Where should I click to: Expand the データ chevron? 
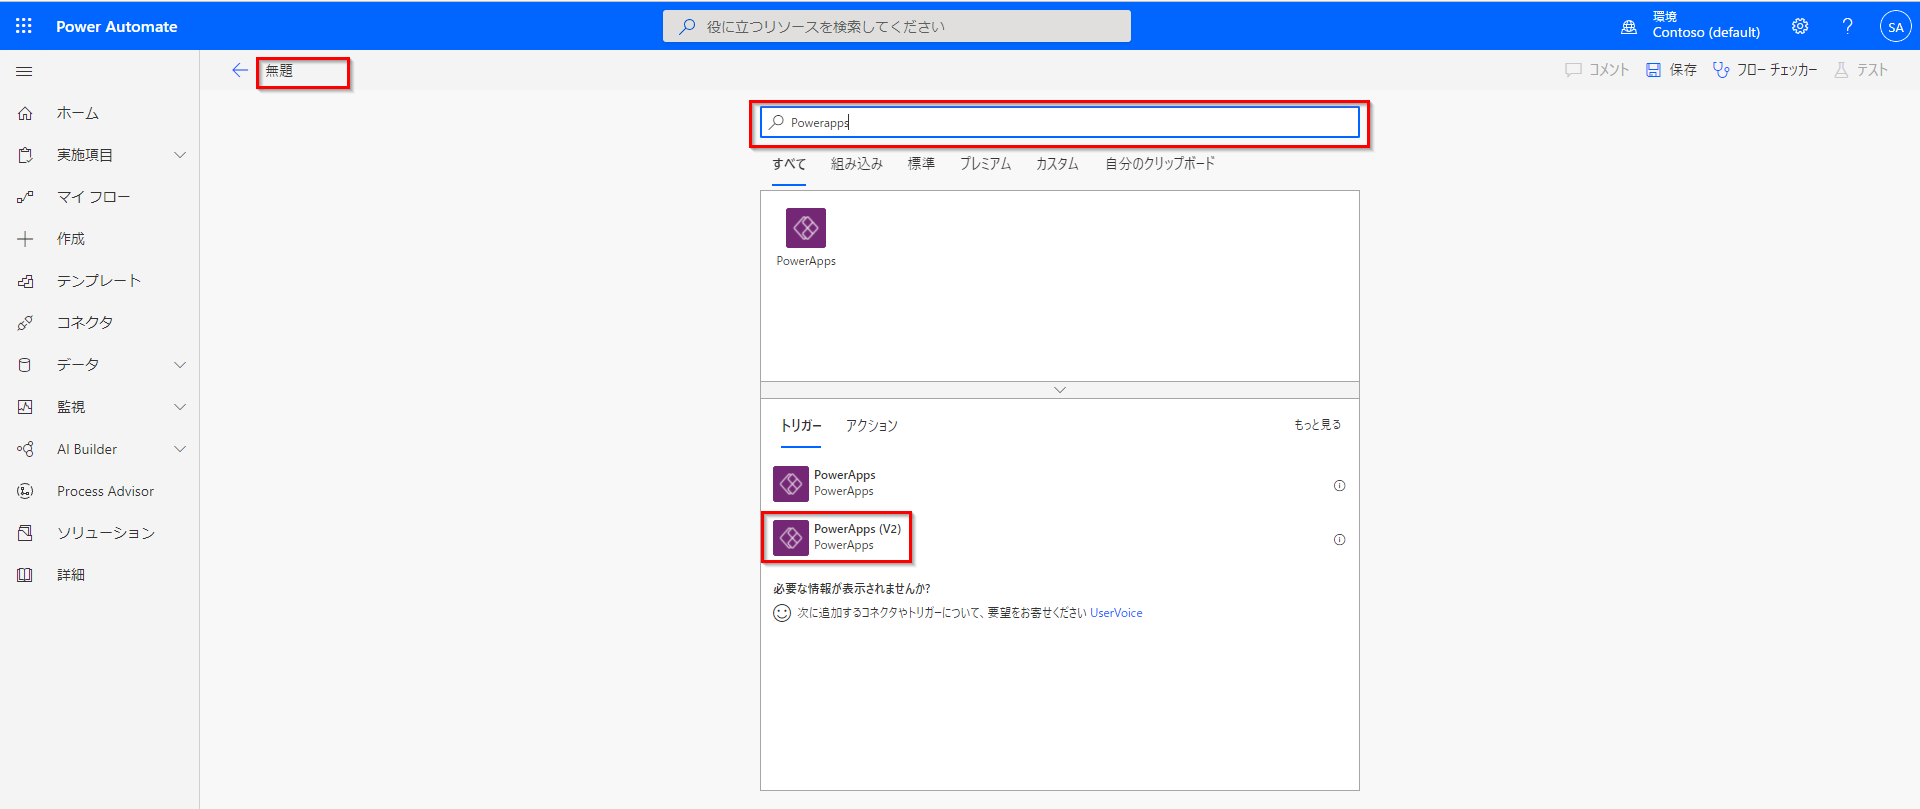click(180, 365)
